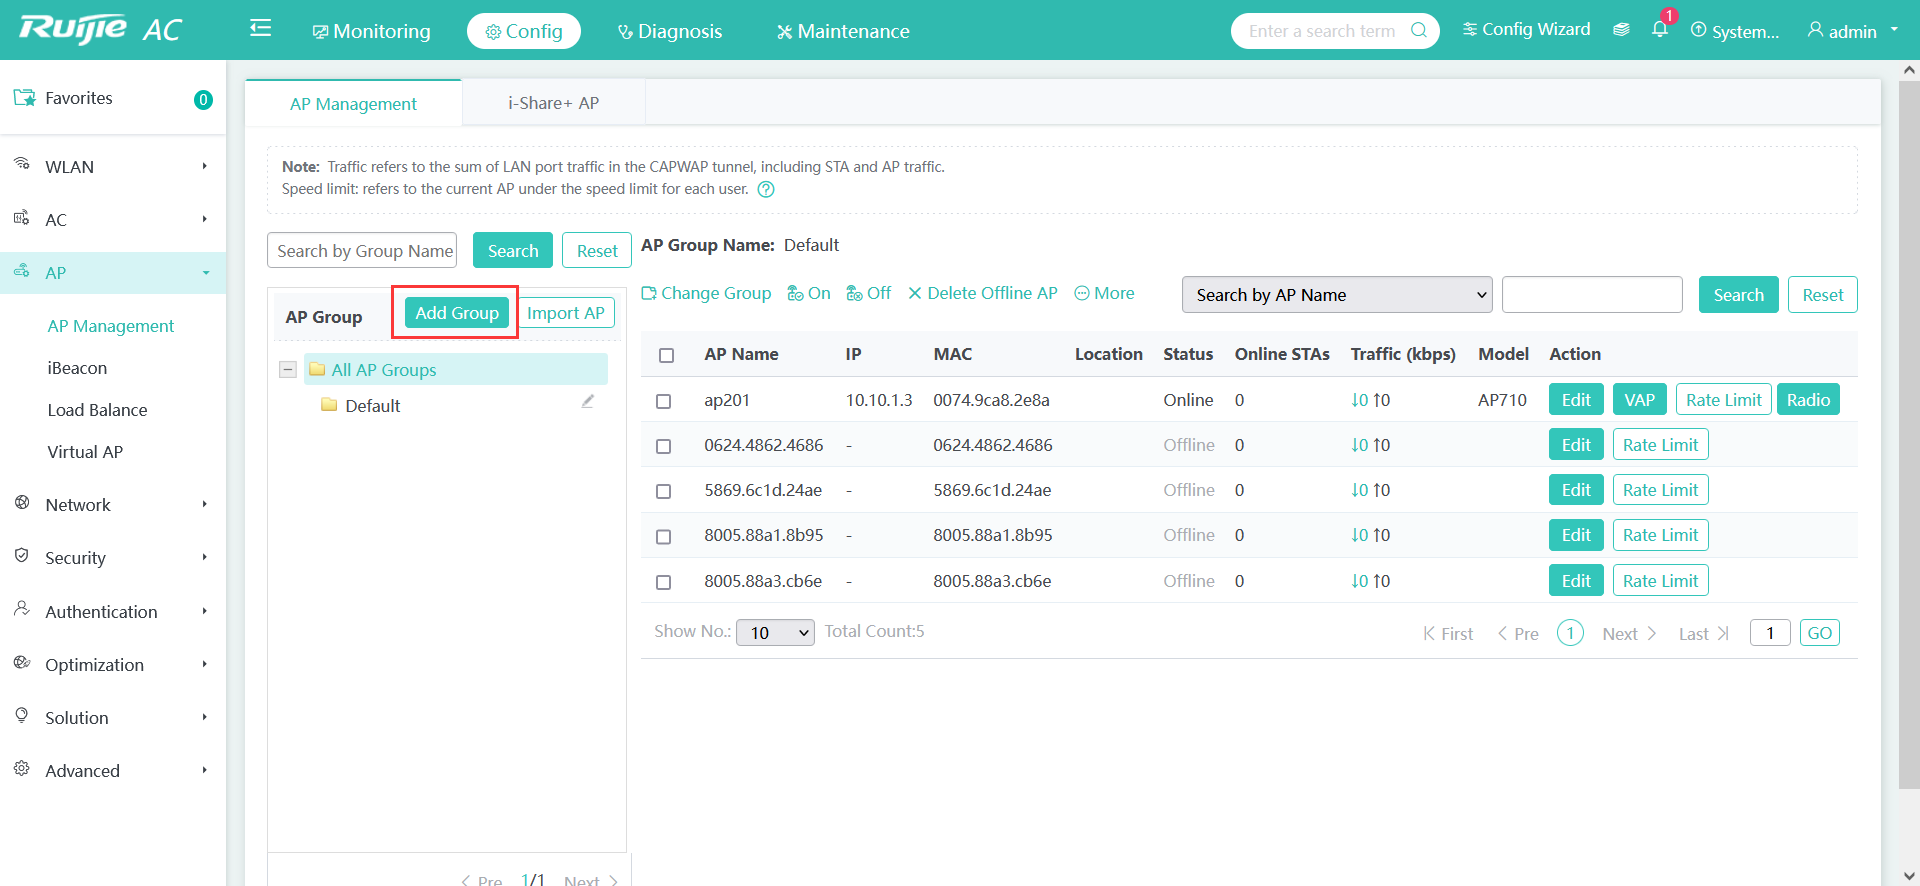This screenshot has width=1920, height=886.
Task: Click the pencil edit icon for Default group
Action: (588, 402)
